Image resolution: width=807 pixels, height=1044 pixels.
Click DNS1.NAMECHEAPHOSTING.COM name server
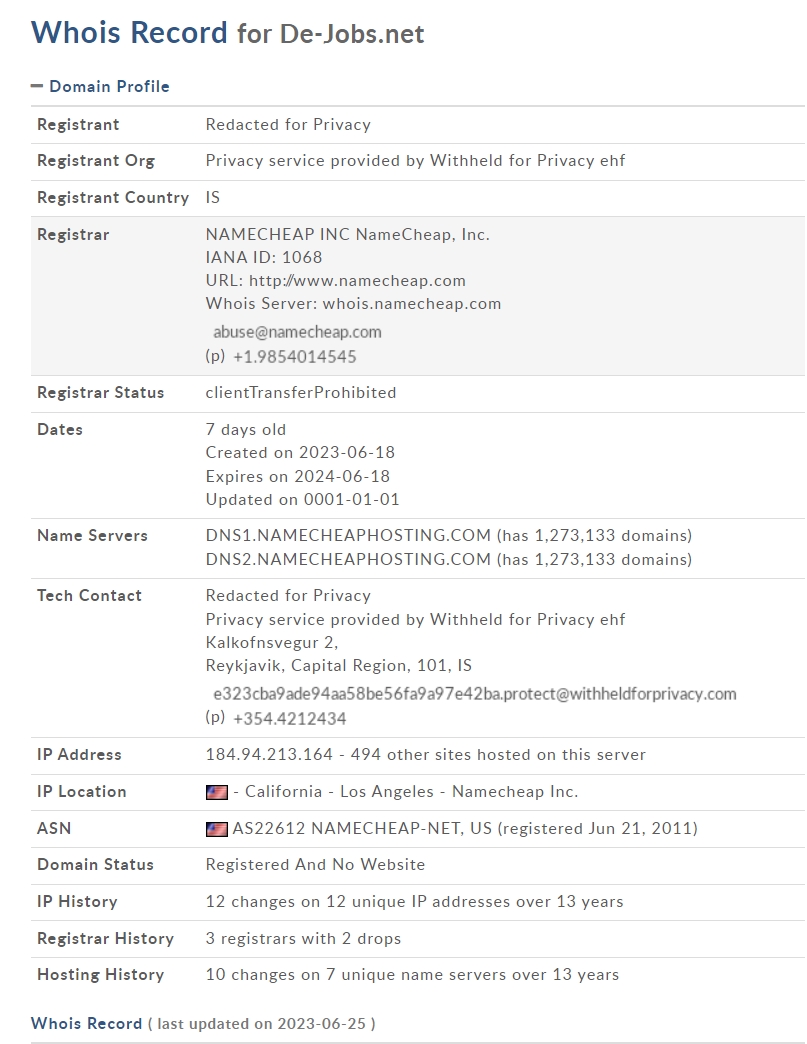point(348,535)
